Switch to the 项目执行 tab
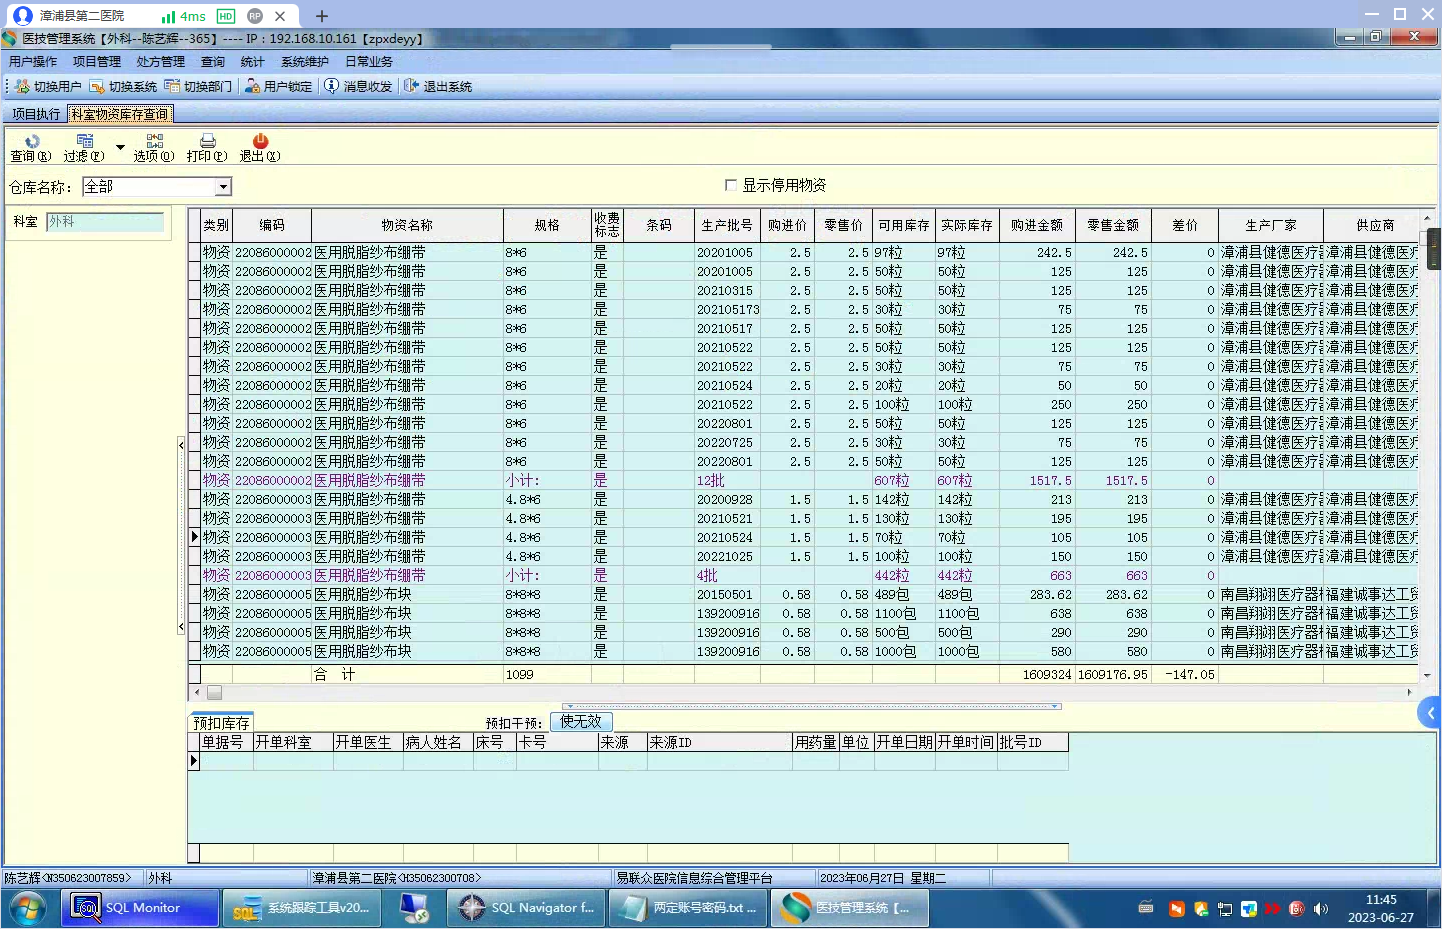The image size is (1442, 929). pyautogui.click(x=36, y=114)
